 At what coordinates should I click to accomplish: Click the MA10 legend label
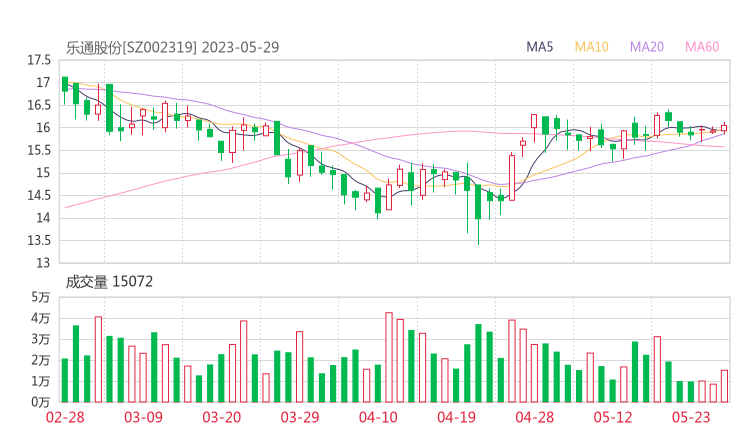pos(591,47)
